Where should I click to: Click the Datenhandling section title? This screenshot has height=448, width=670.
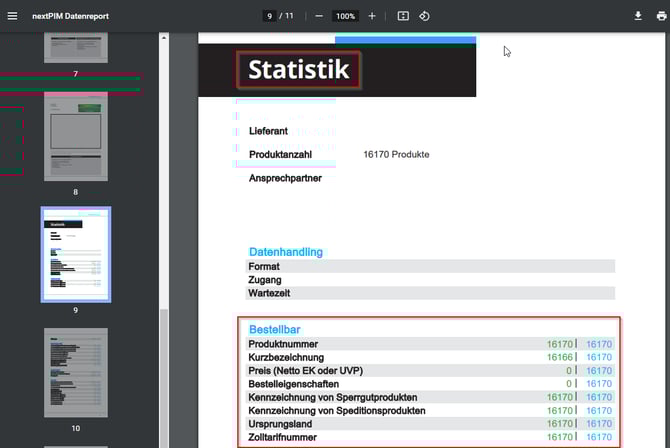285,252
